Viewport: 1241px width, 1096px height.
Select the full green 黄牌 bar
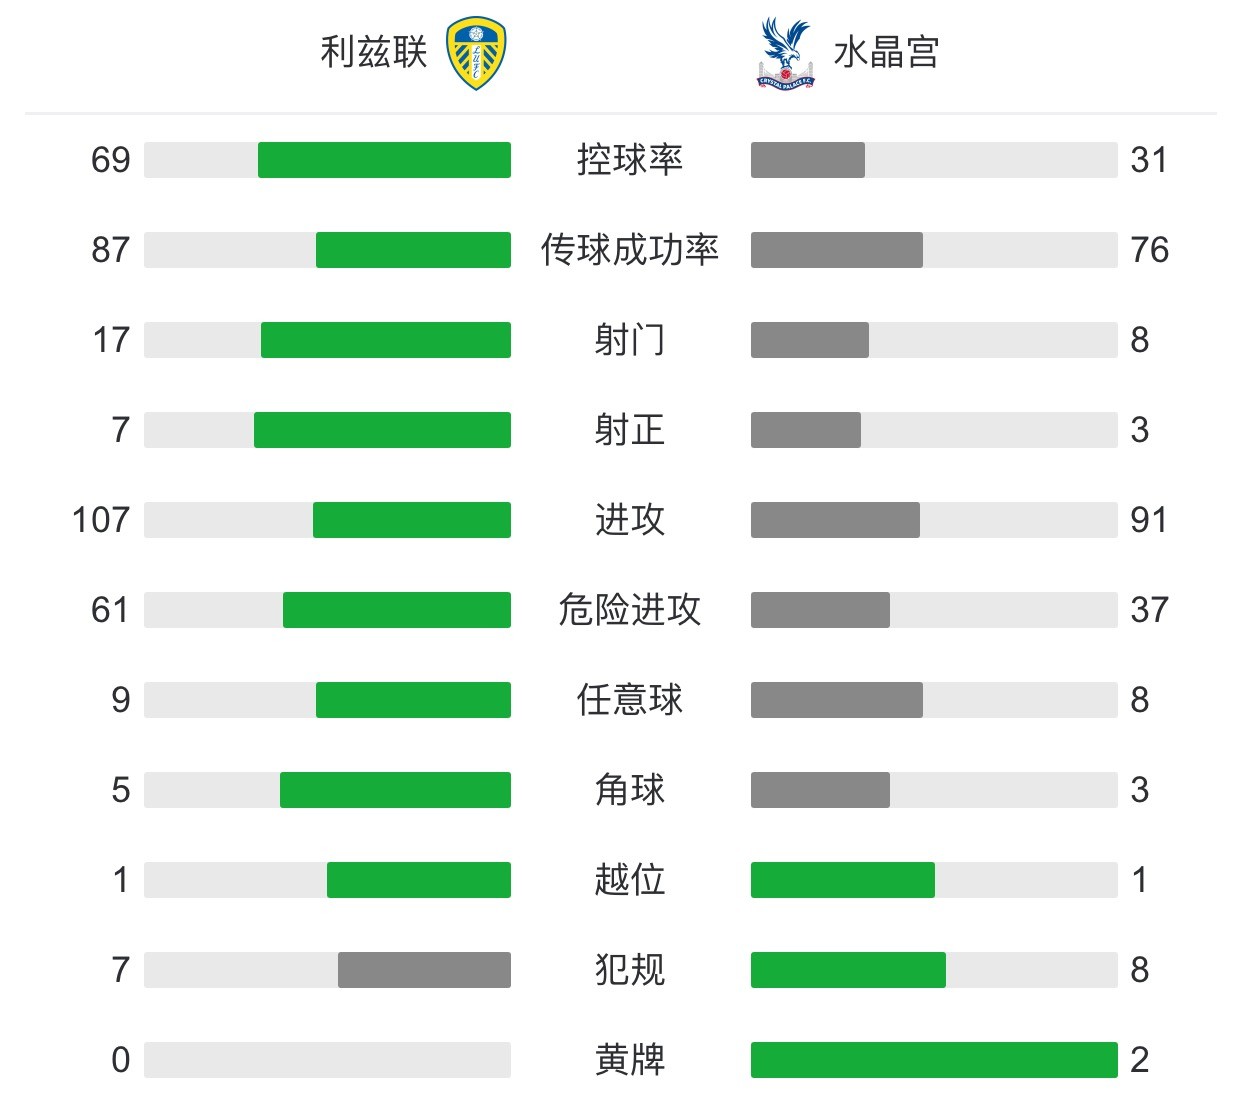pos(934,1060)
